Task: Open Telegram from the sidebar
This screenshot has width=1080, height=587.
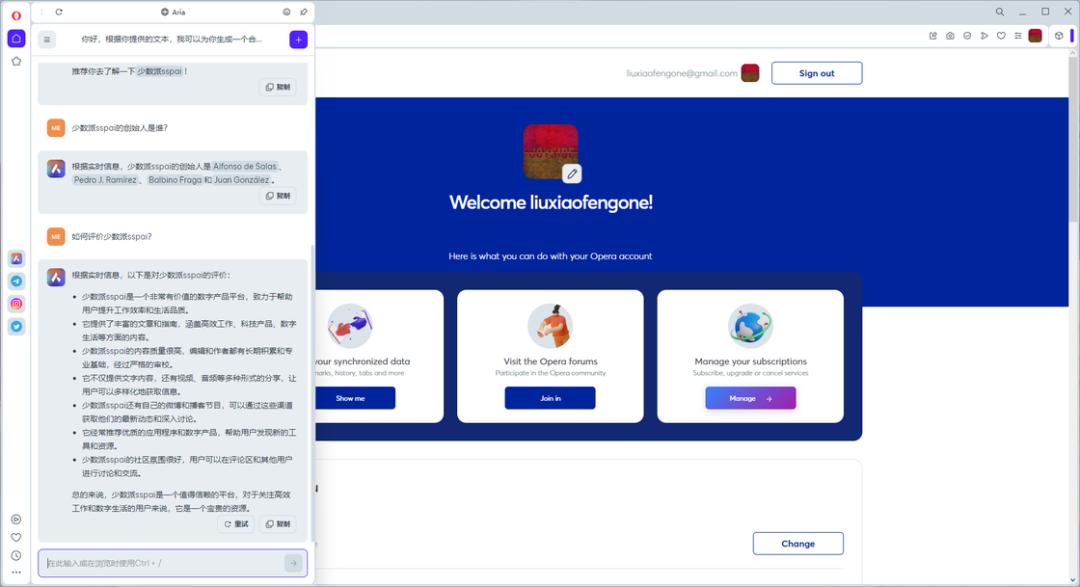Action: (x=17, y=281)
